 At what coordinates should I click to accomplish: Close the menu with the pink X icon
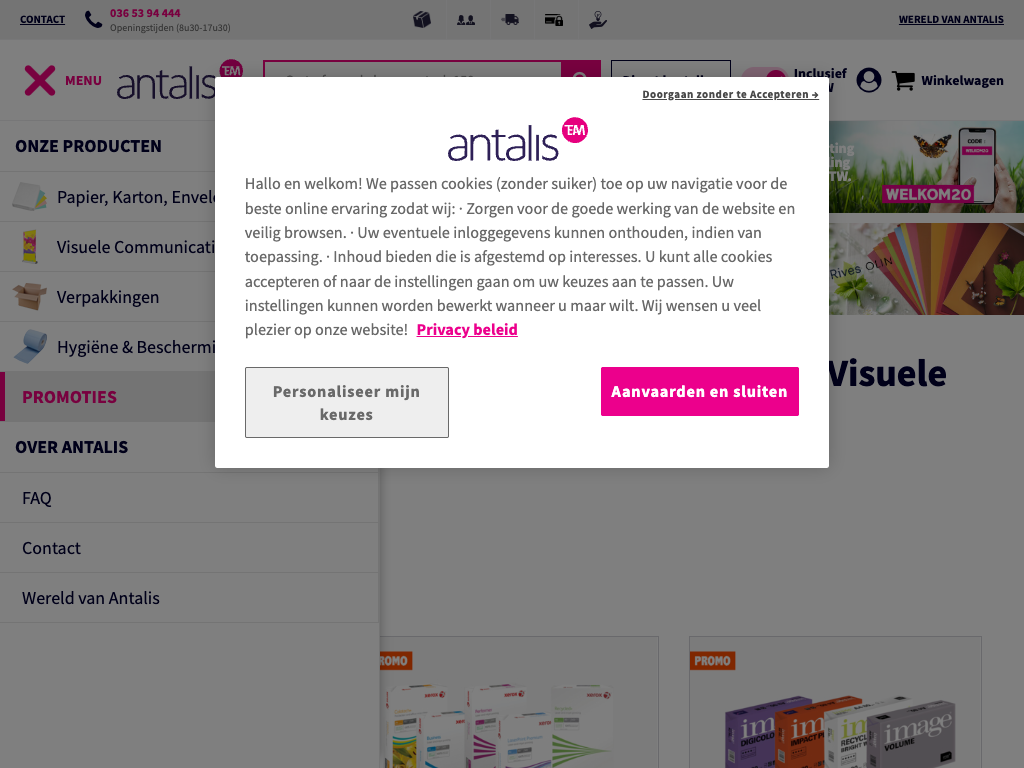[40, 80]
